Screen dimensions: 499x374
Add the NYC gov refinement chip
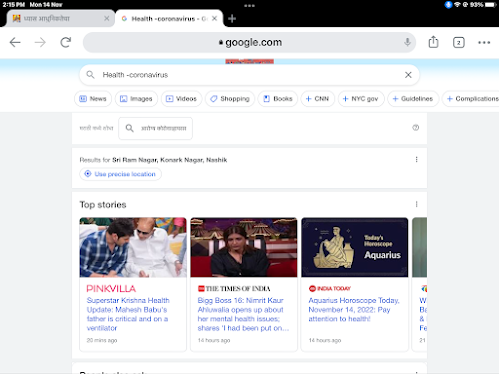point(361,99)
